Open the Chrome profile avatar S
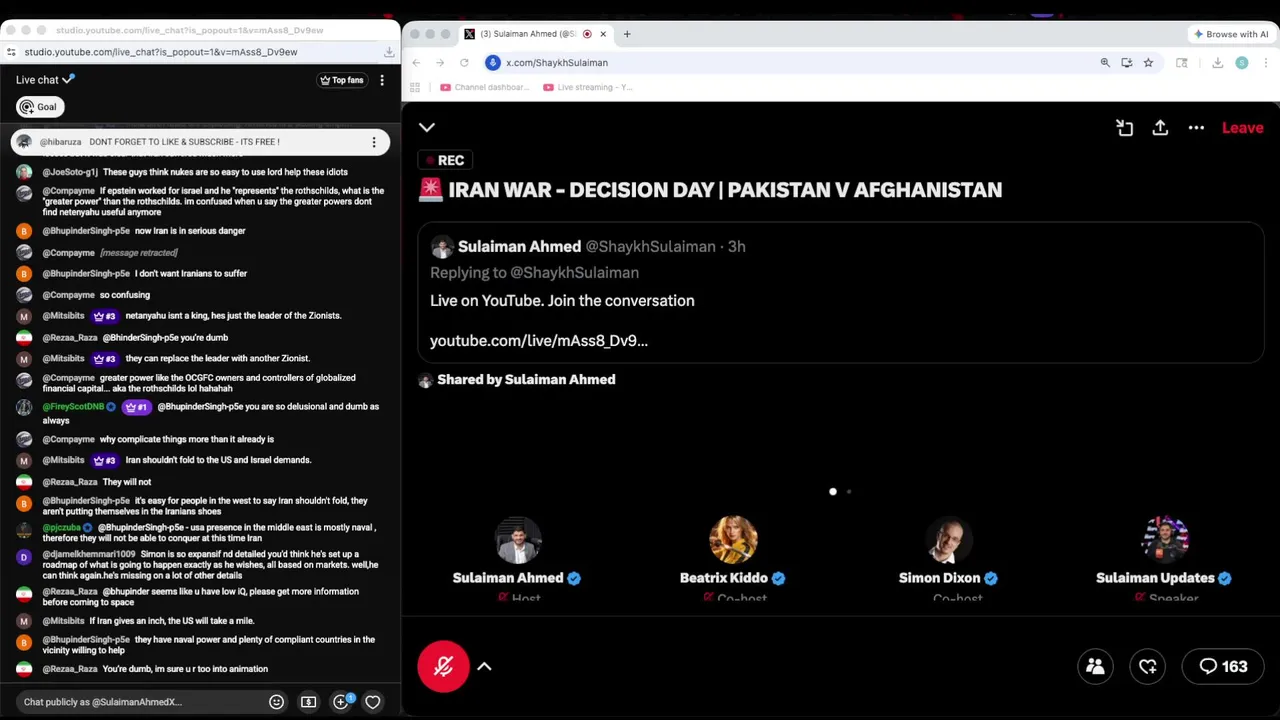Image resolution: width=1280 pixels, height=720 pixels. [x=1242, y=62]
